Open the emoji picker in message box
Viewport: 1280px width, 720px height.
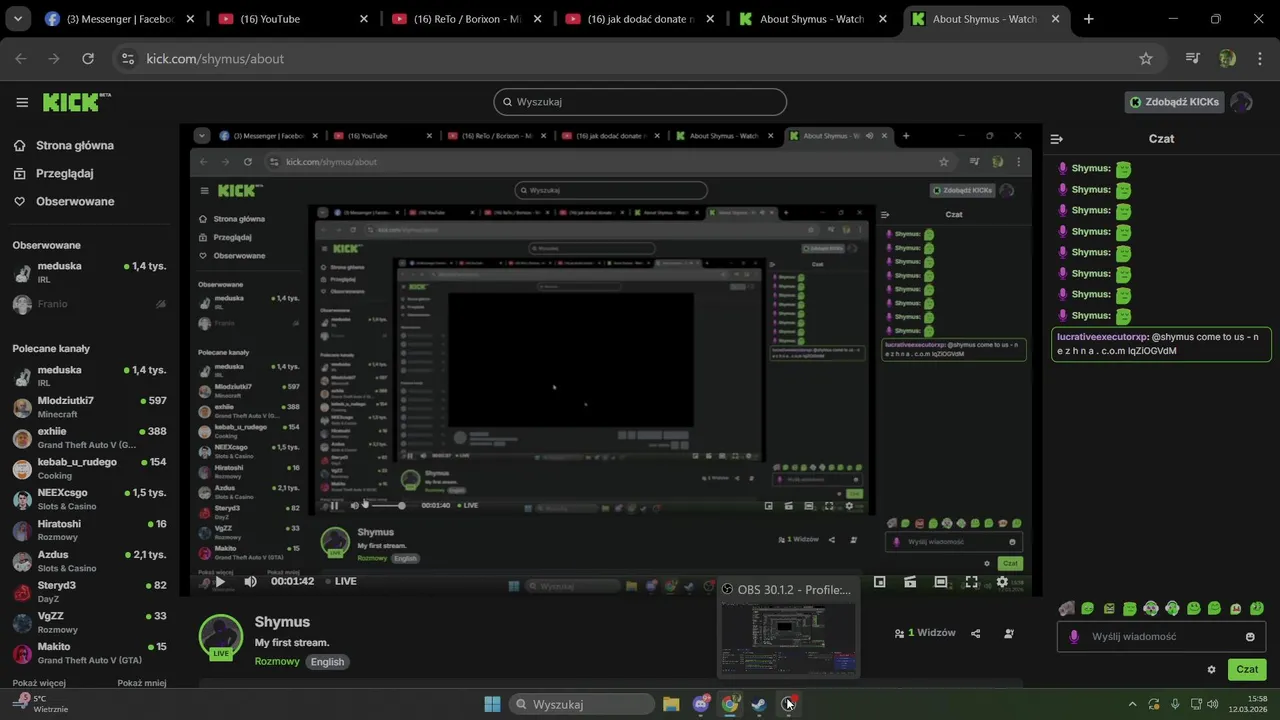click(1250, 637)
